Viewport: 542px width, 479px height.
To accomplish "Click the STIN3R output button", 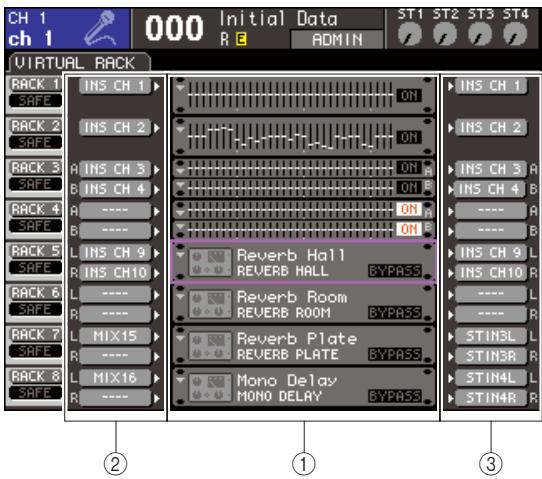I will (x=491, y=356).
